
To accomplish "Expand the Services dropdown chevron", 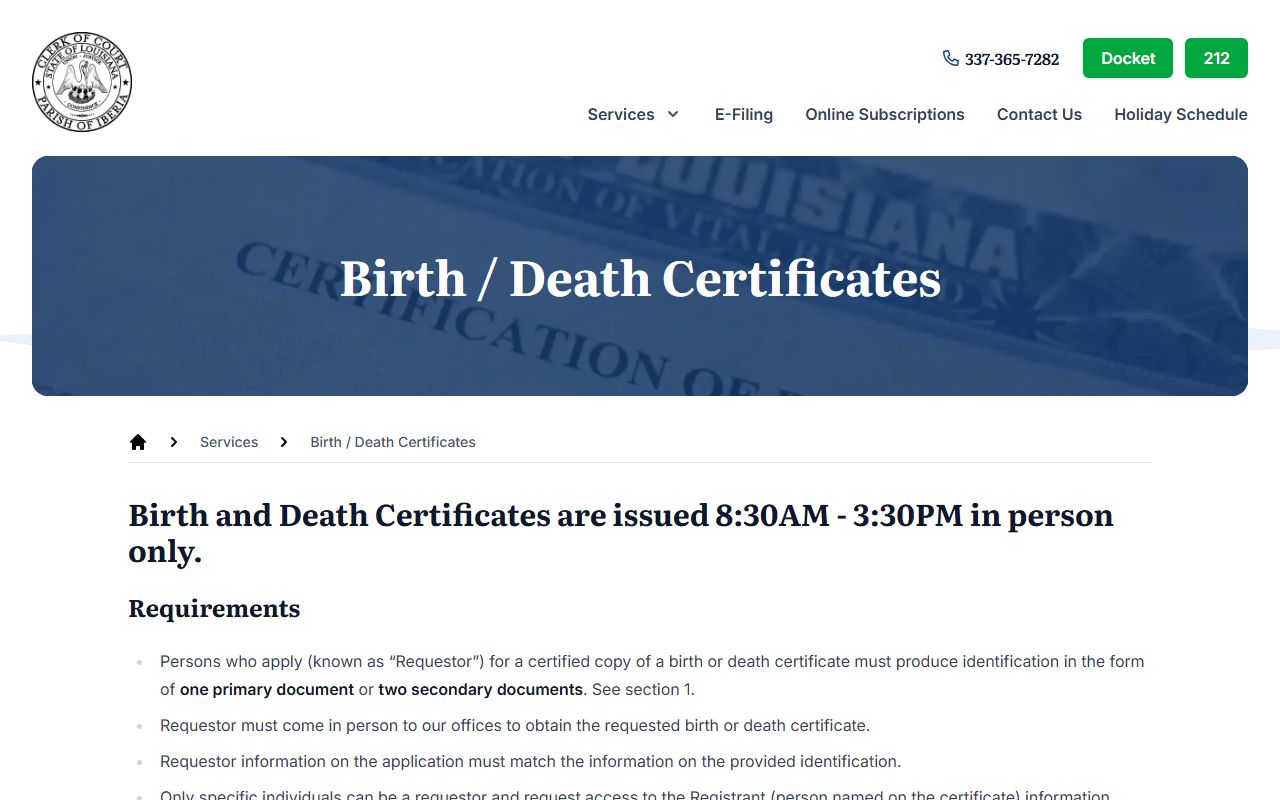I will pos(673,114).
